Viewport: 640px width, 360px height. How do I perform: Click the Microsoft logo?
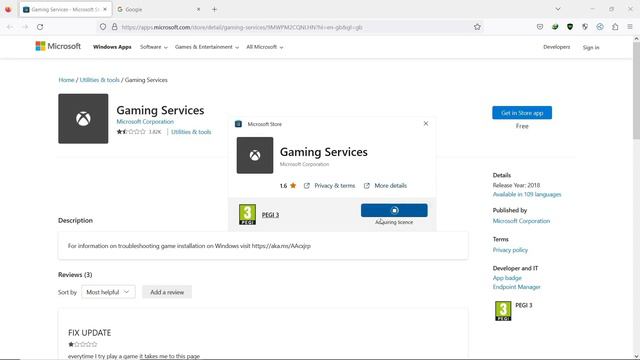(x=58, y=47)
